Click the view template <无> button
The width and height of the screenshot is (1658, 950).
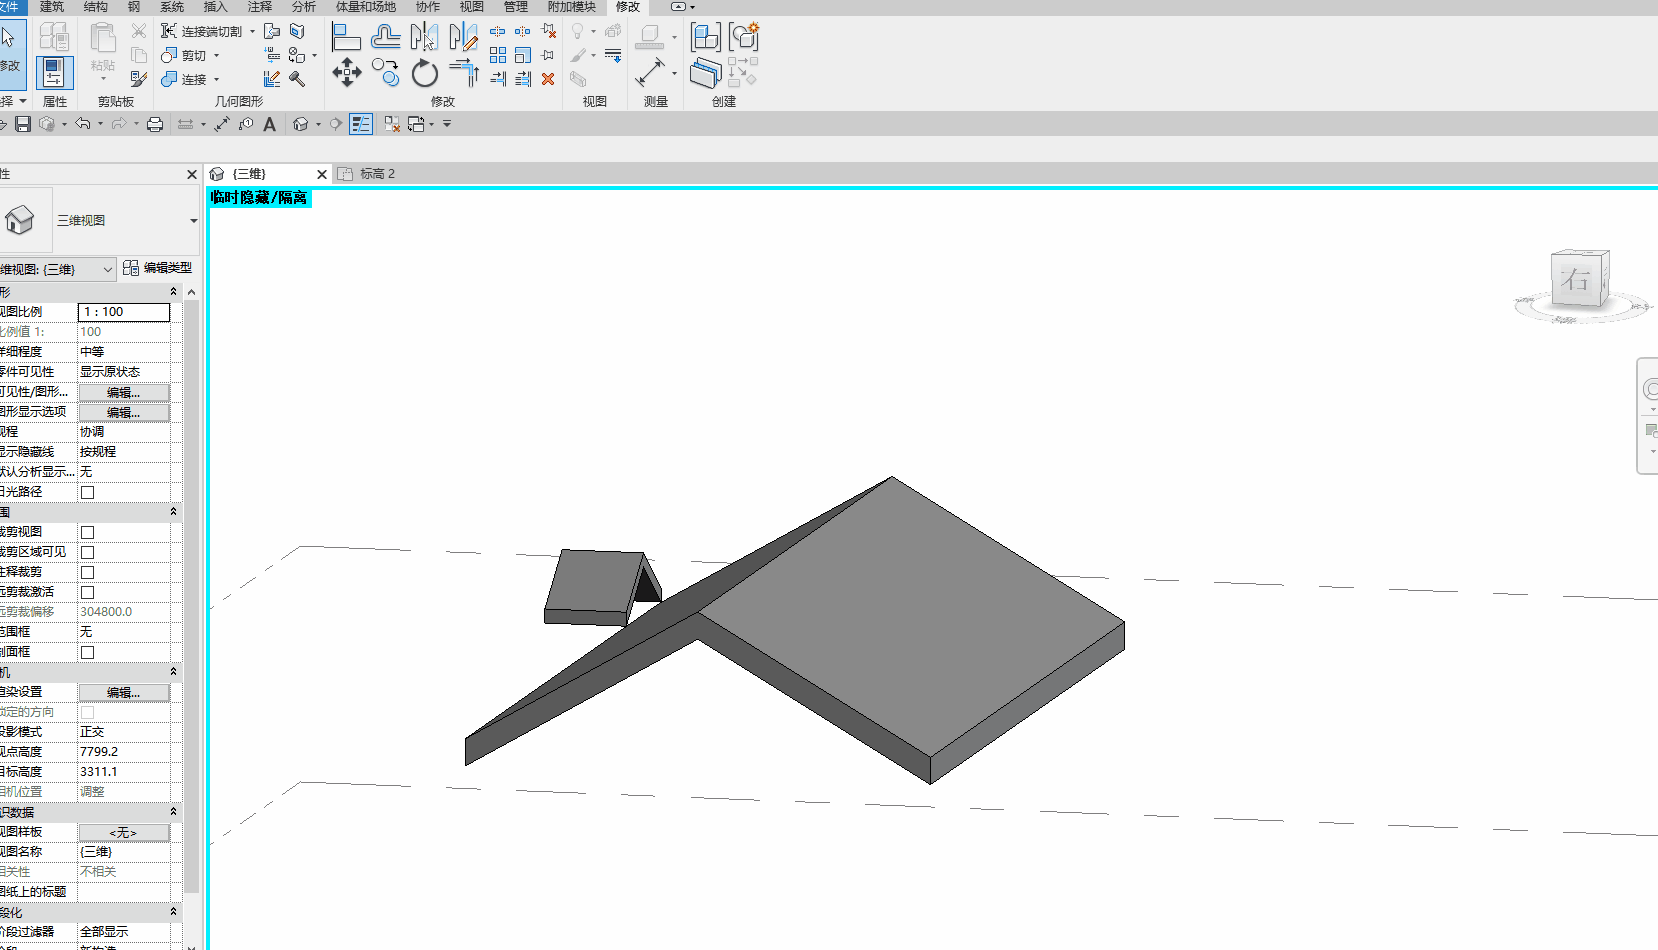click(x=124, y=832)
